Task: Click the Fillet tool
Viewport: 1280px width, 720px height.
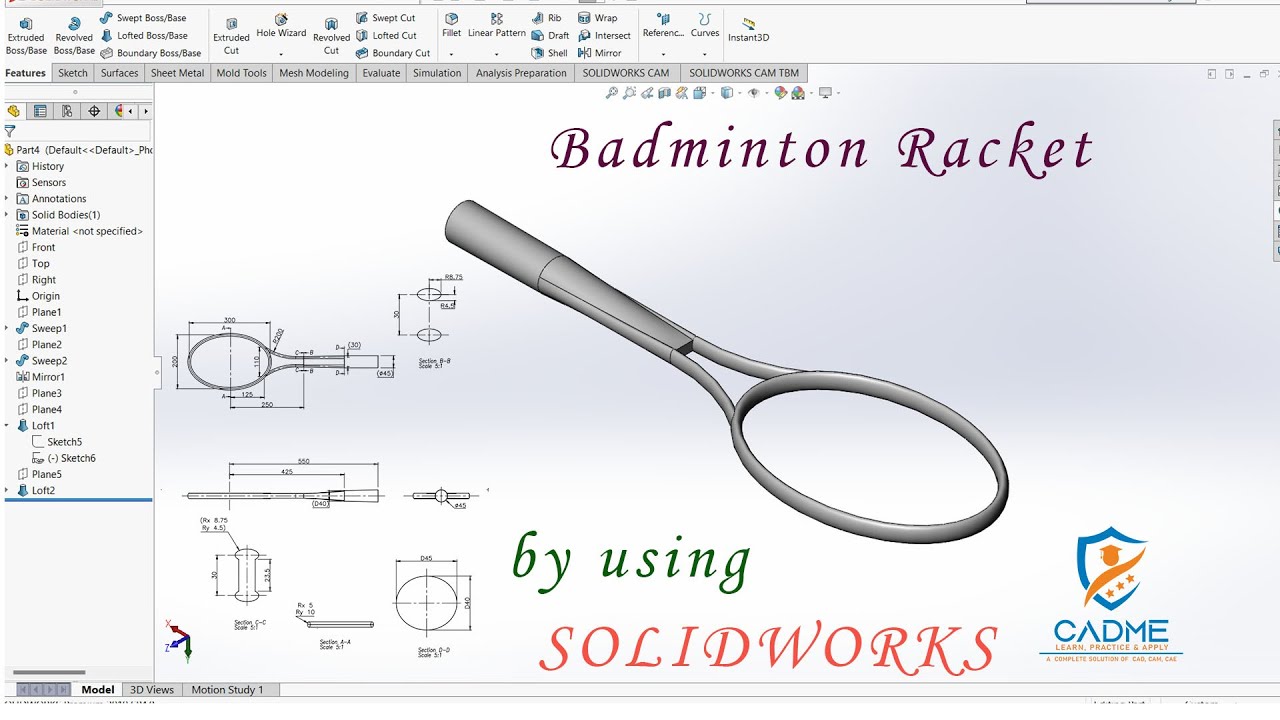Action: coord(452,26)
